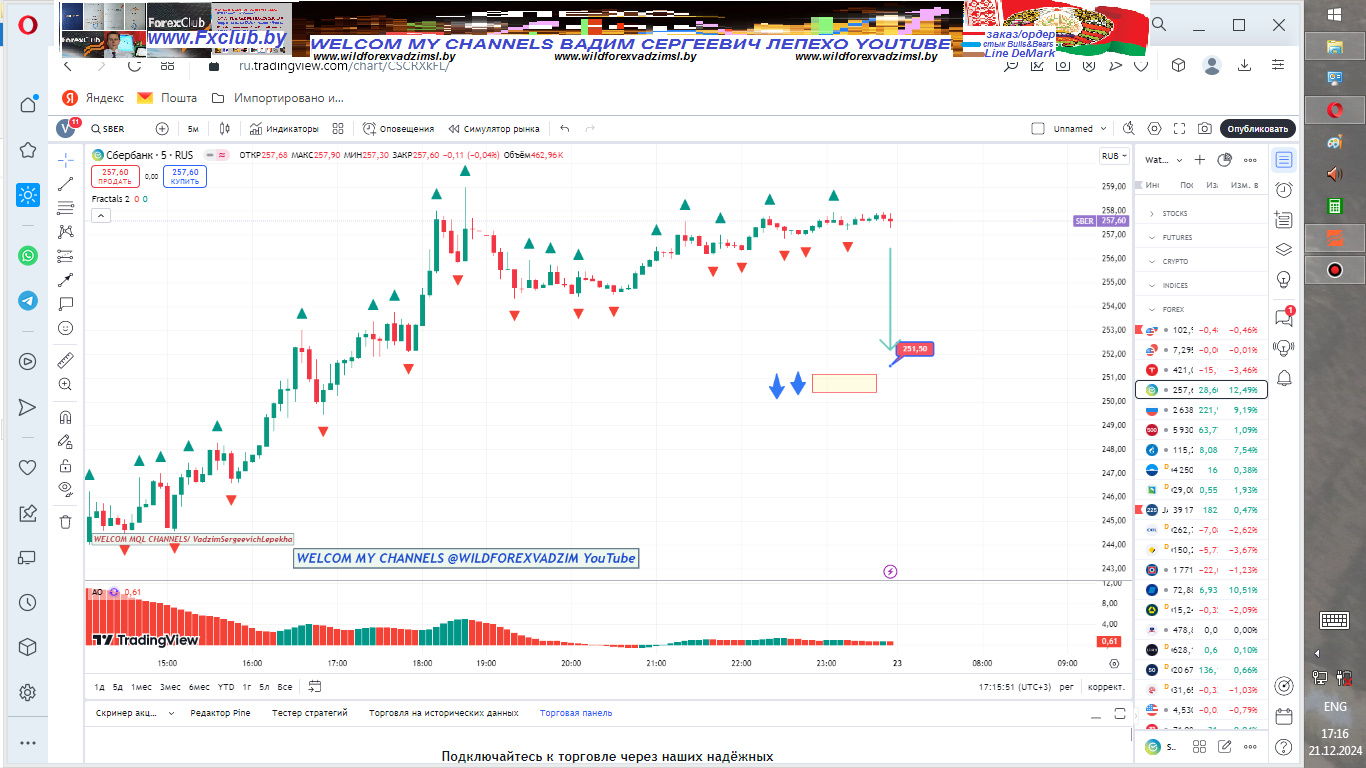Viewport: 1366px width, 768px height.
Task: Select the crosshair cursor tool
Action: click(65, 160)
